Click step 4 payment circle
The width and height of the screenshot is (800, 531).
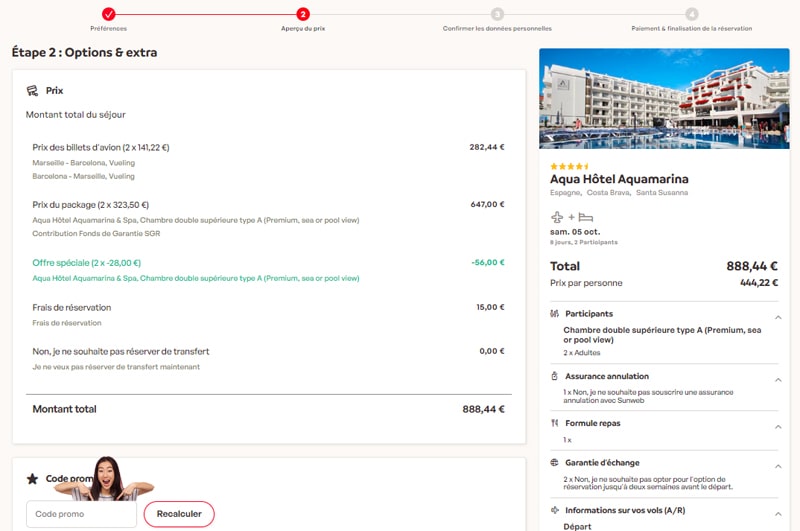(692, 14)
